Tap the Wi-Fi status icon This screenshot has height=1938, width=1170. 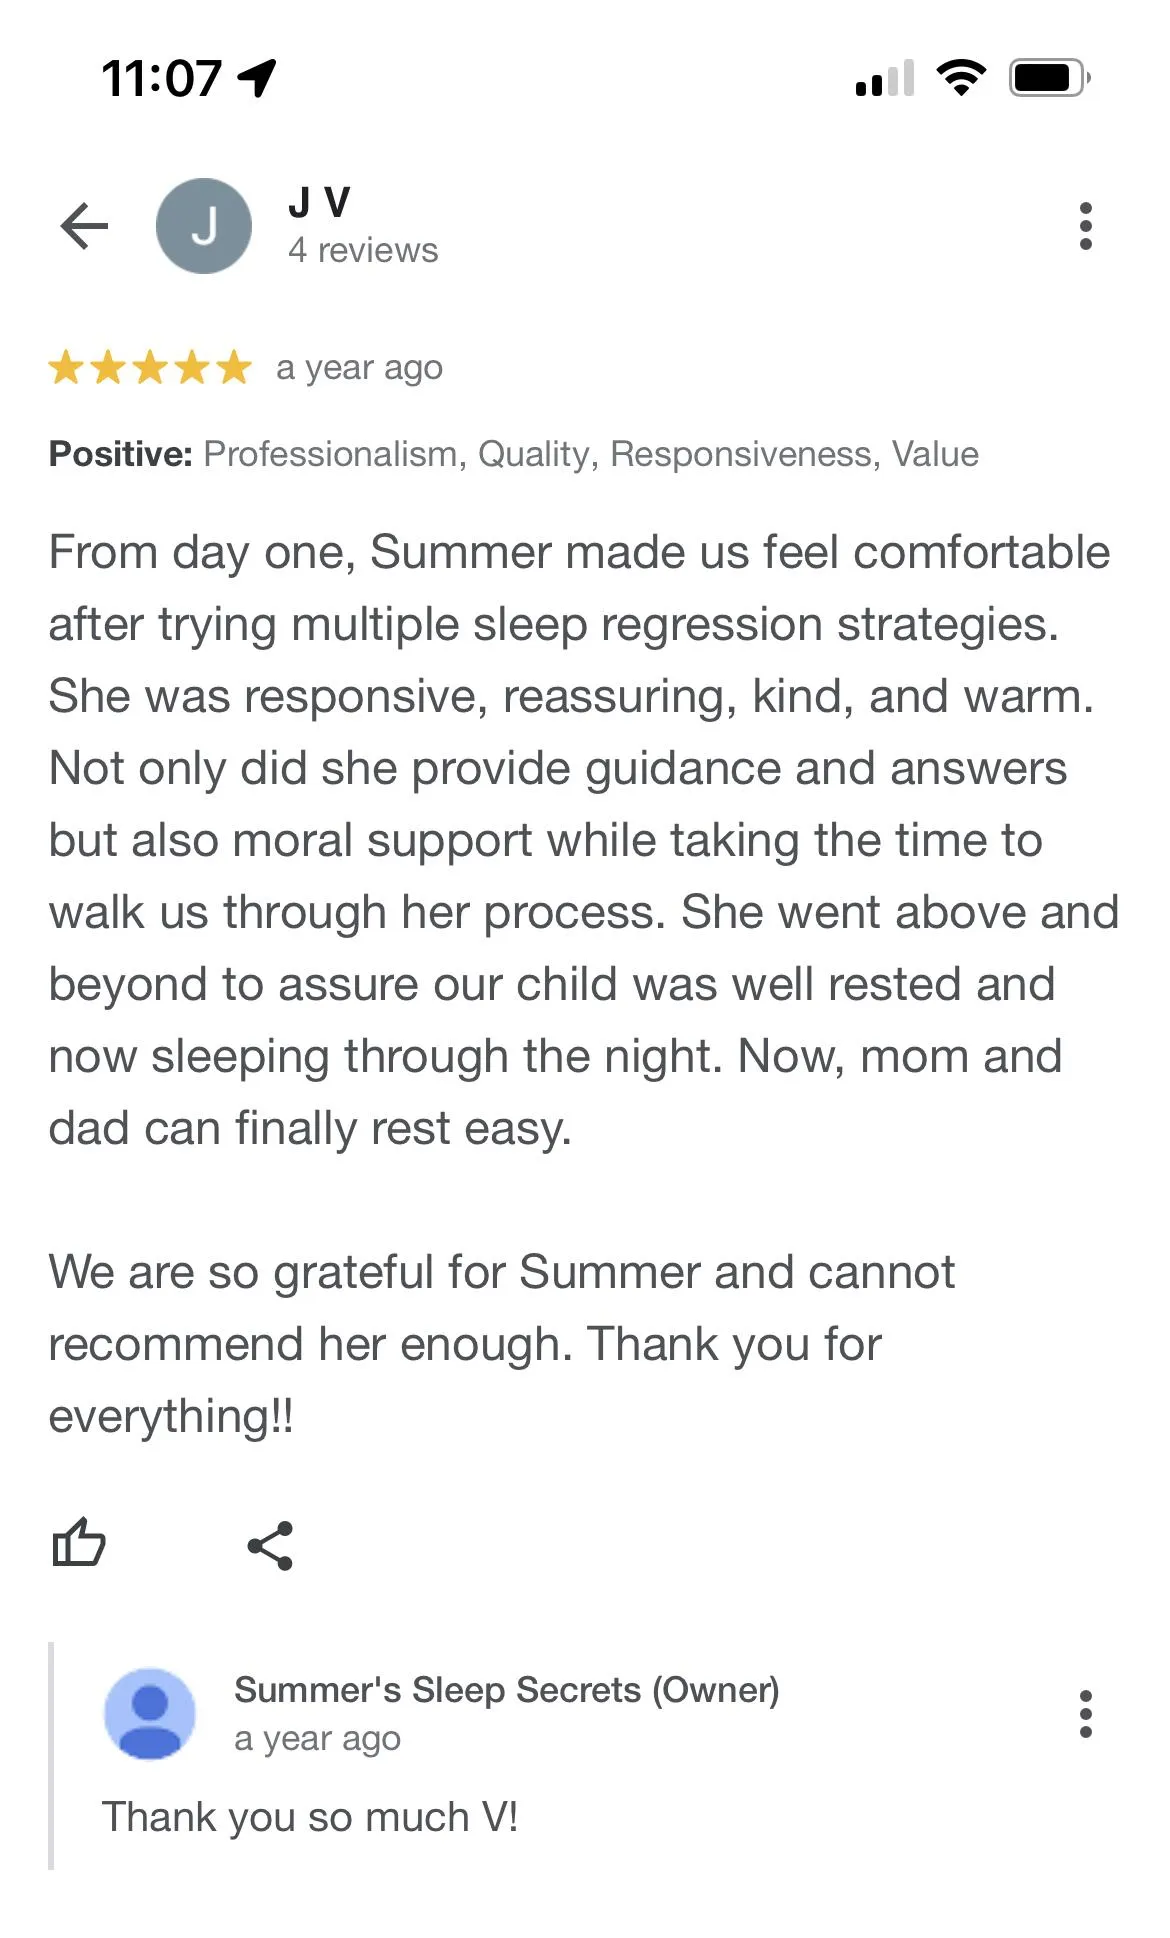tap(961, 77)
